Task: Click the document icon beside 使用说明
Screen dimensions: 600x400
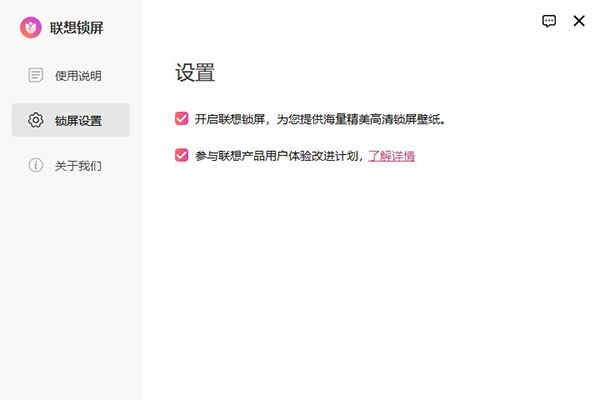Action: pyautogui.click(x=36, y=75)
